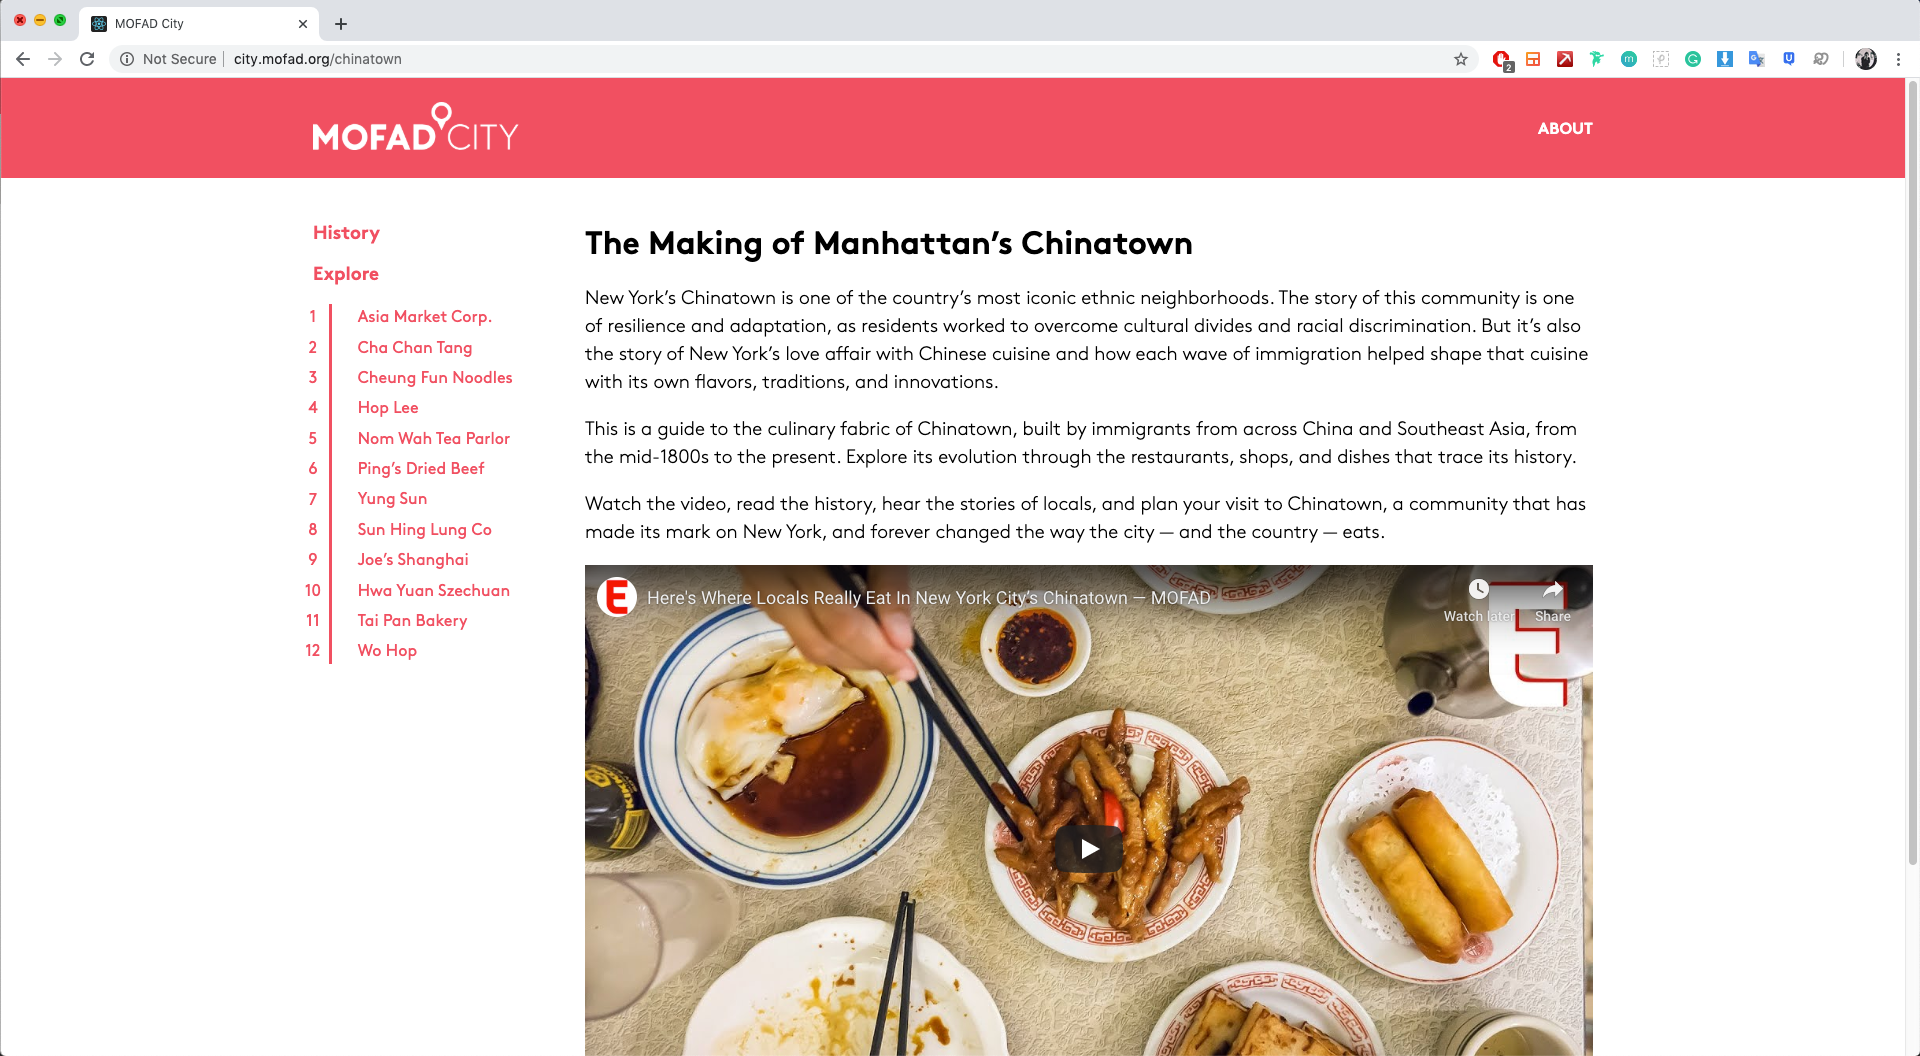
Task: Click the Watch later clock icon
Action: point(1478,590)
